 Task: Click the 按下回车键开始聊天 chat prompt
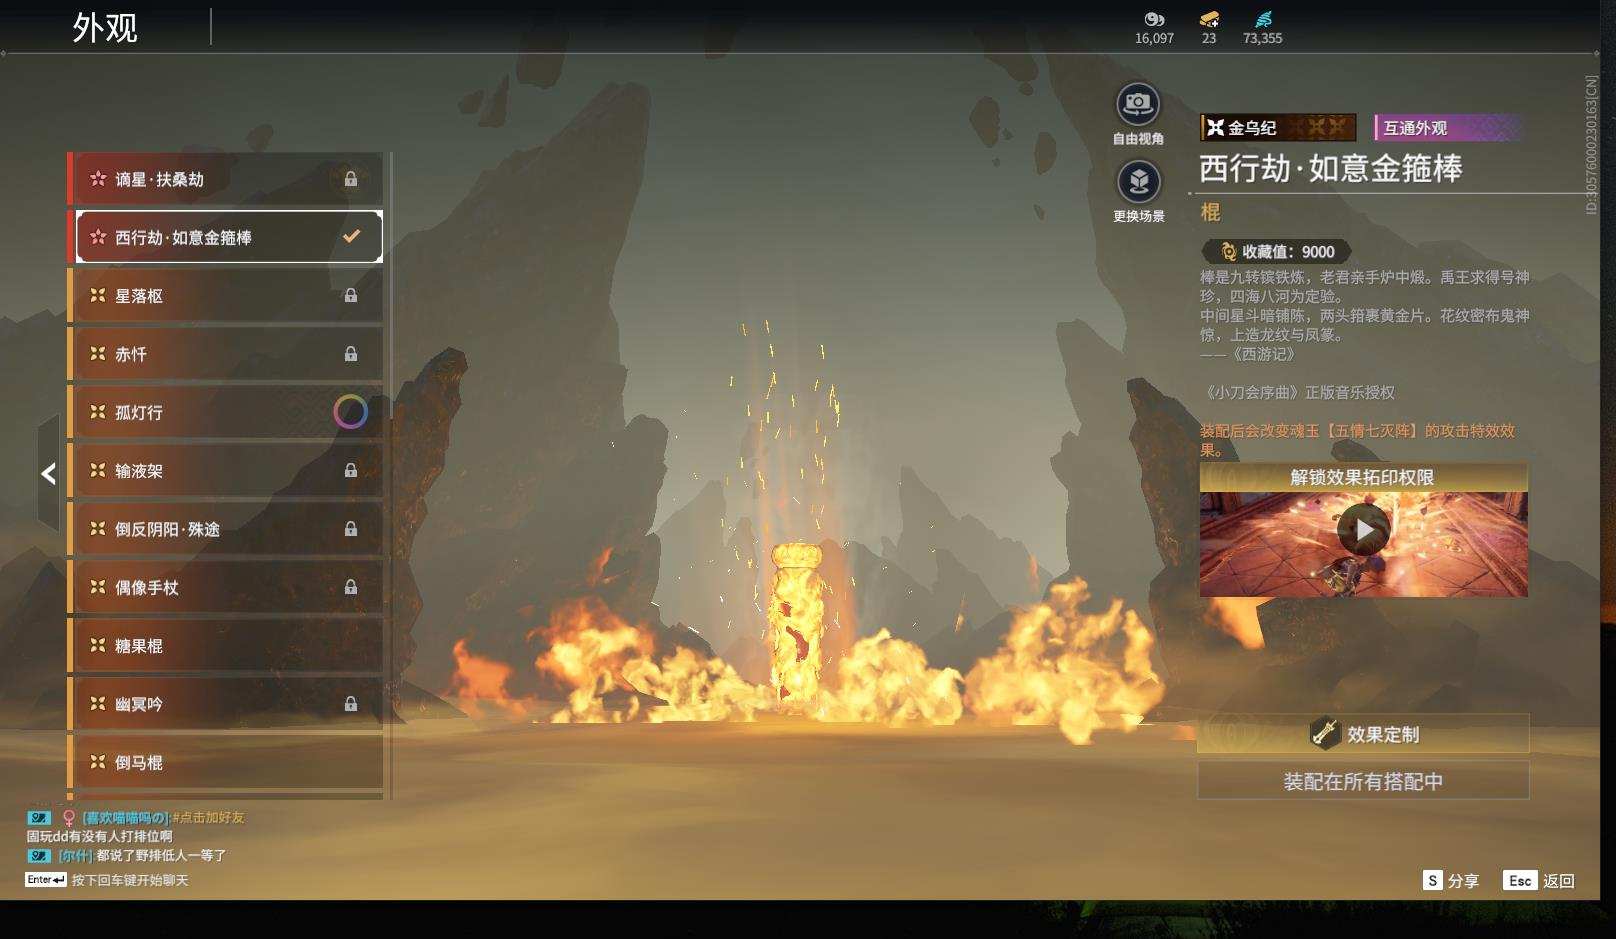pyautogui.click(x=130, y=881)
